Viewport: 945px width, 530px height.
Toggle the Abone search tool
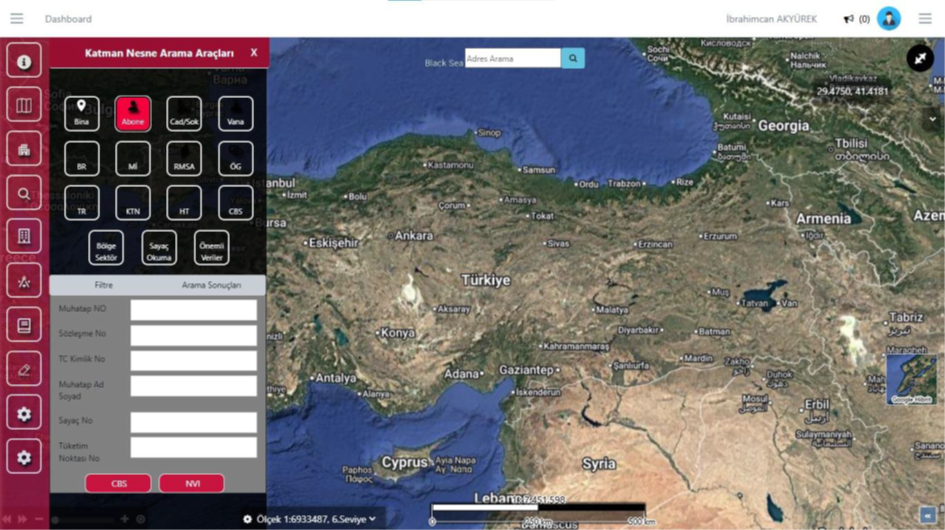(x=132, y=113)
